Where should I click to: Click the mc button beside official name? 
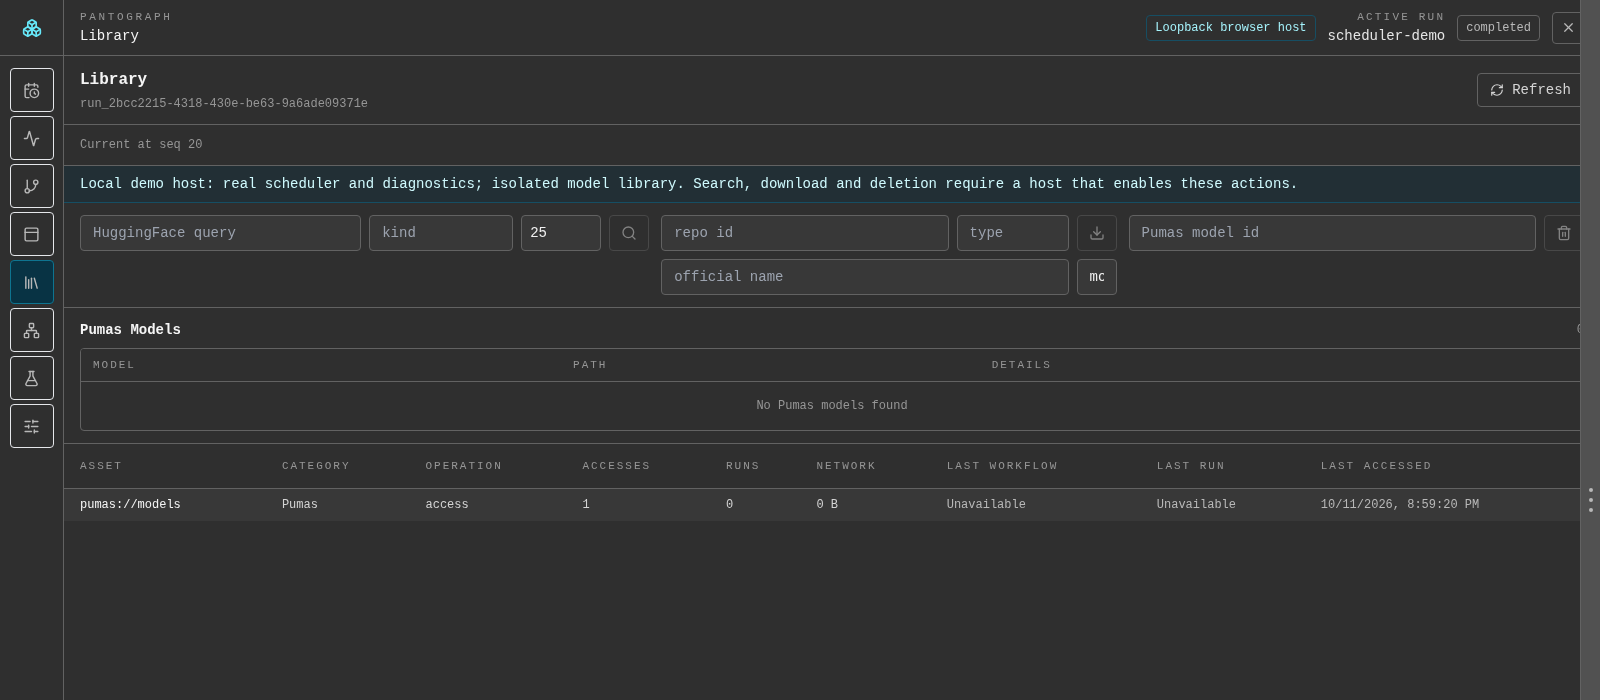click(1097, 277)
